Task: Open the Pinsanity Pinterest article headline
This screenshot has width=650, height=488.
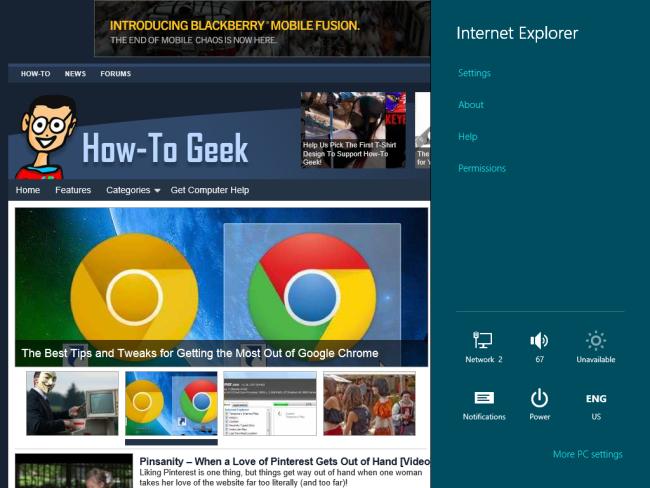Action: [x=284, y=461]
